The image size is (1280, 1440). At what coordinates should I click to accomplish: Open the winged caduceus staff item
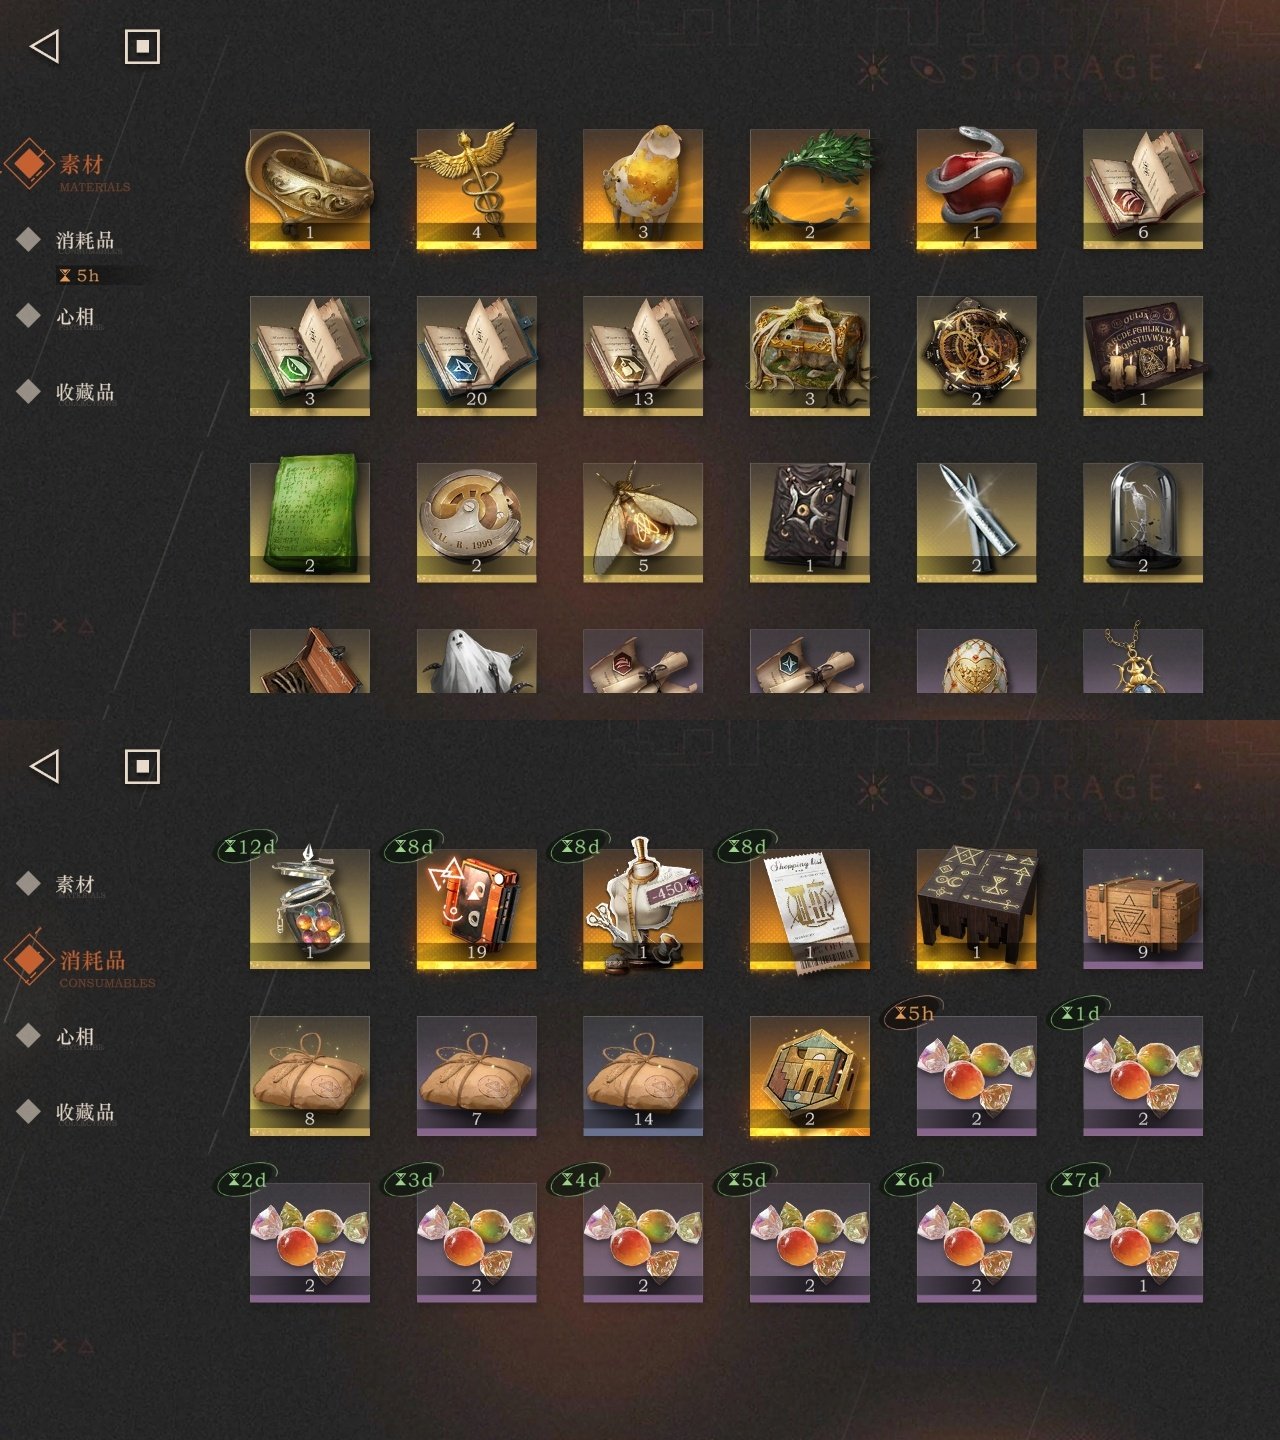click(x=476, y=189)
